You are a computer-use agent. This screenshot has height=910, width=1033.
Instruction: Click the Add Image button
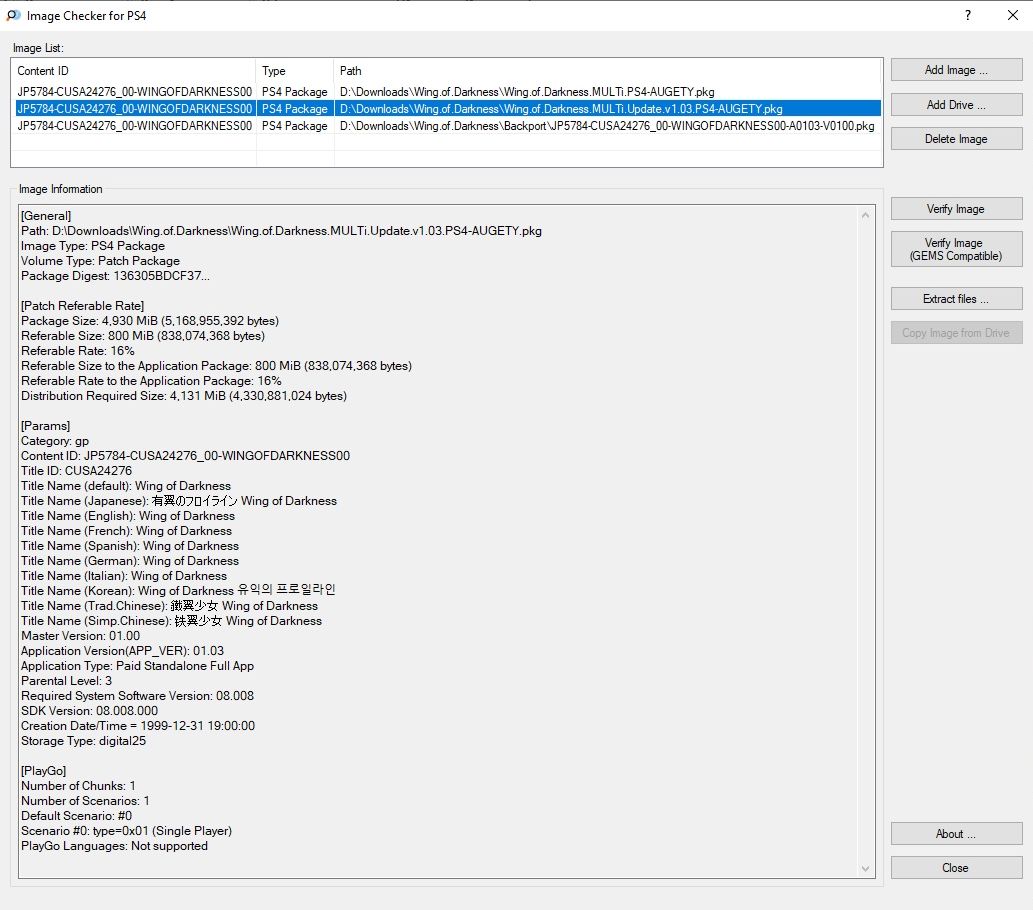(956, 70)
